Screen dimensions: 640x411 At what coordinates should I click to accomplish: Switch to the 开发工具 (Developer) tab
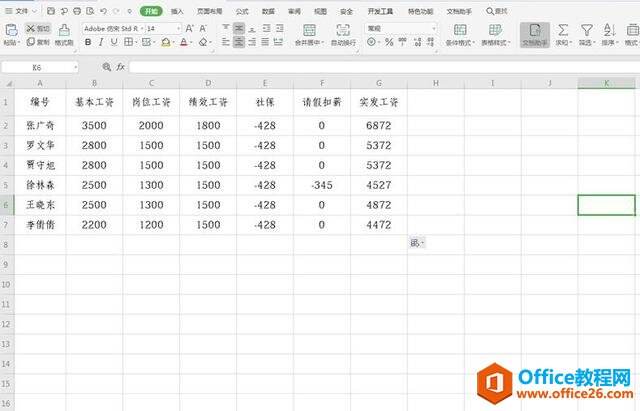[380, 11]
